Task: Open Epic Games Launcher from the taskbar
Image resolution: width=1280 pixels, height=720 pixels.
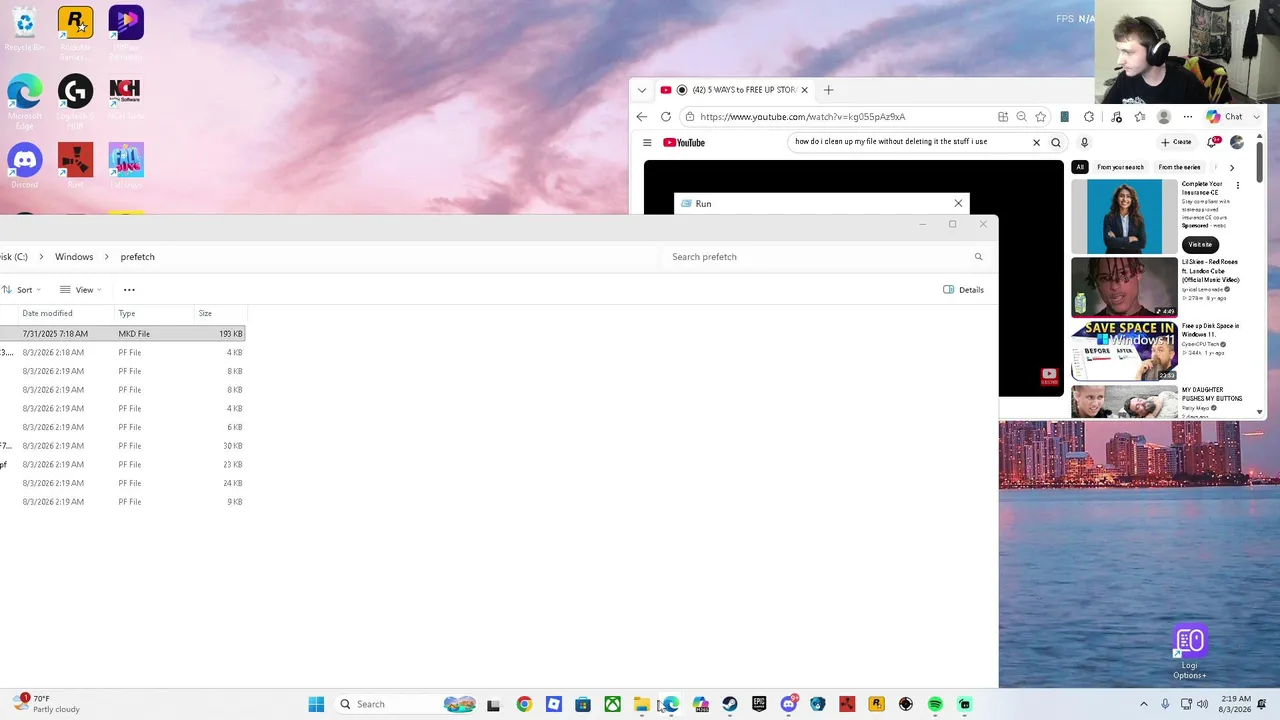Action: (759, 704)
